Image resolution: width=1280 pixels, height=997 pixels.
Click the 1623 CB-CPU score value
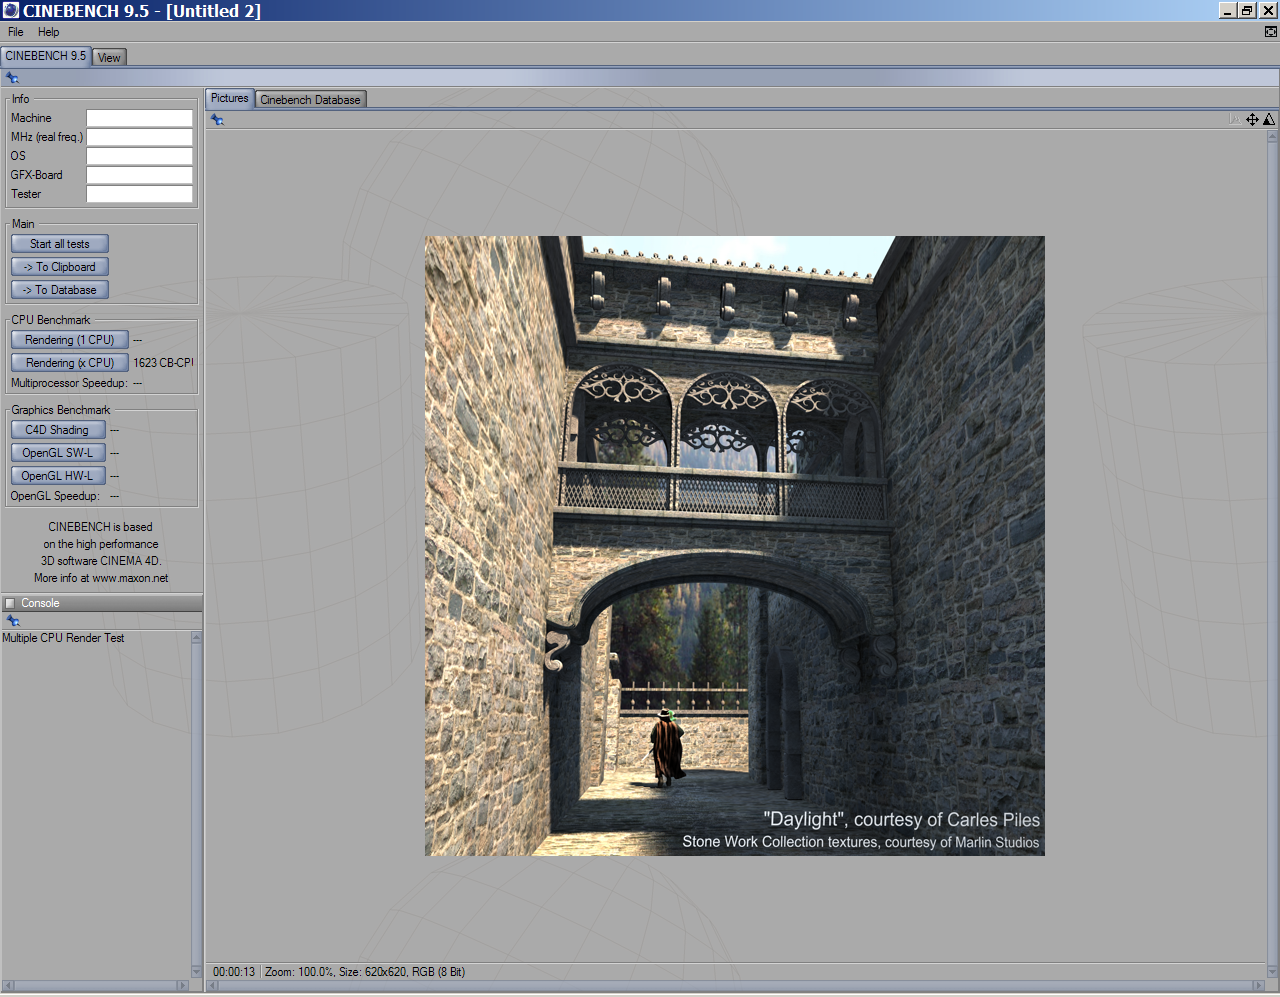[163, 363]
